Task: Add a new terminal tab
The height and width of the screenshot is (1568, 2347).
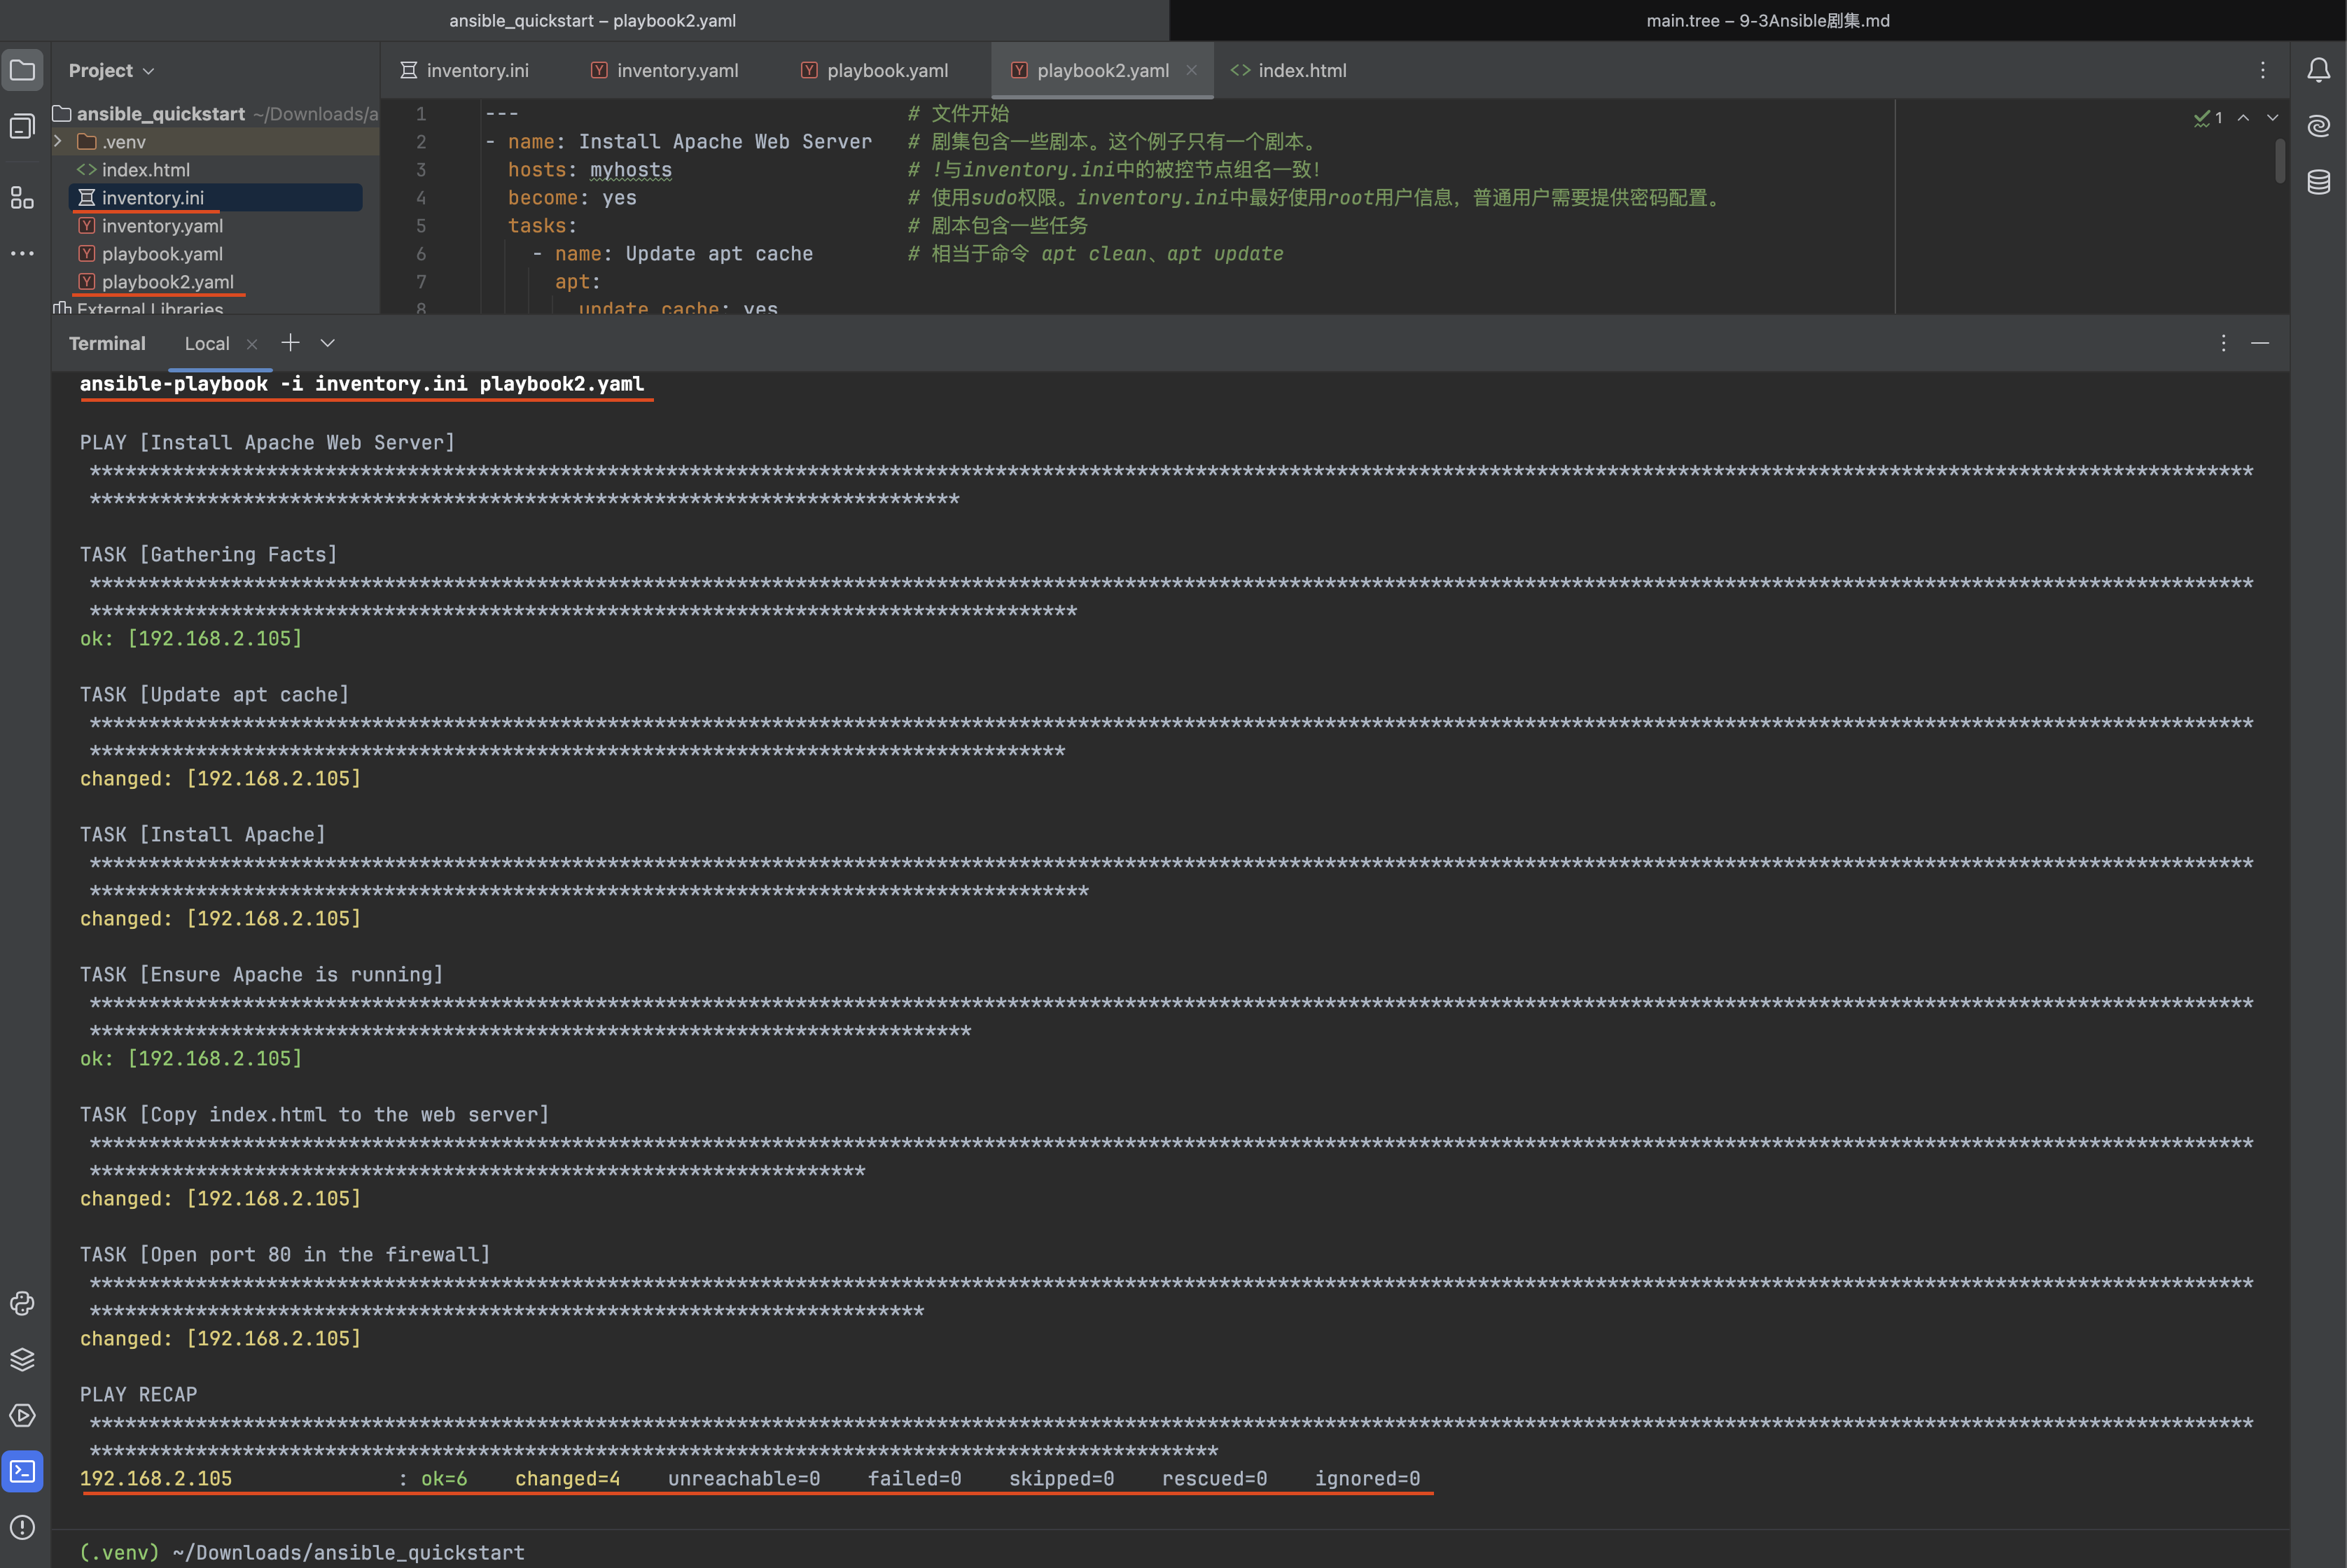Action: coord(290,343)
